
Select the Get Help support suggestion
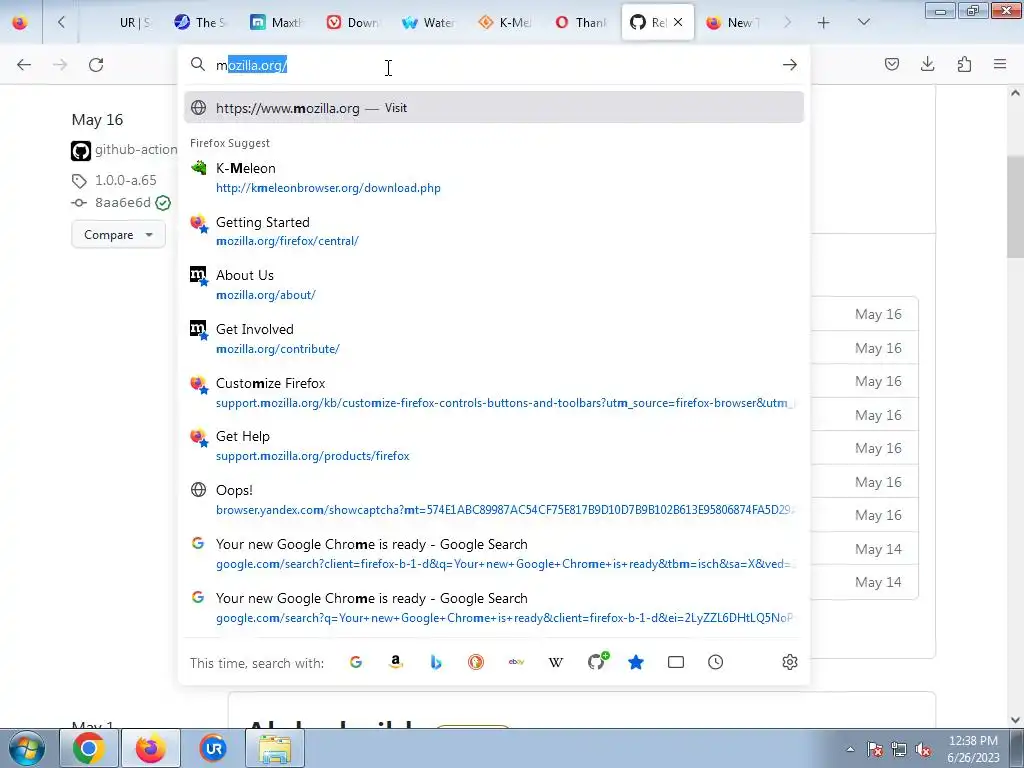pos(494,446)
